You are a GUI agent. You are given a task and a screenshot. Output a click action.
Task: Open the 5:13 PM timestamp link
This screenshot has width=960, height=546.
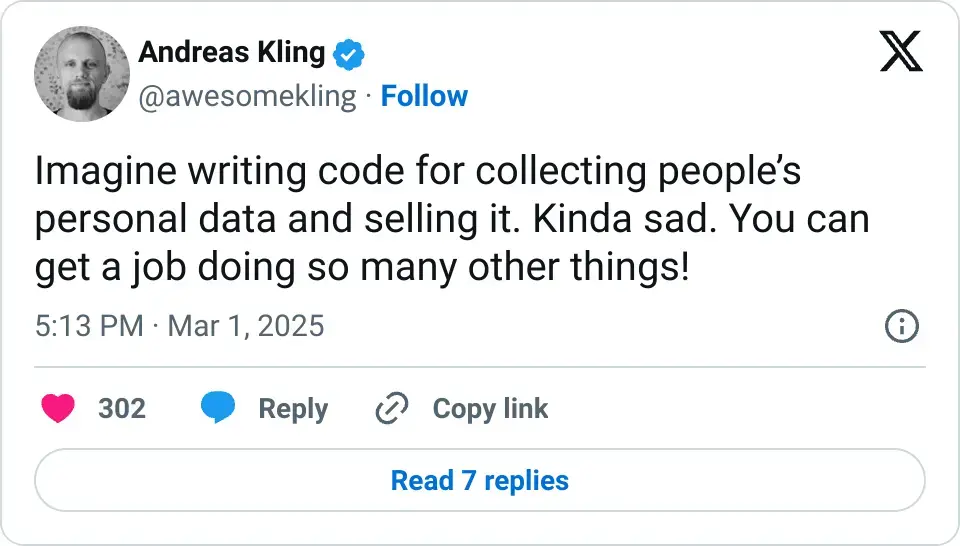88,326
